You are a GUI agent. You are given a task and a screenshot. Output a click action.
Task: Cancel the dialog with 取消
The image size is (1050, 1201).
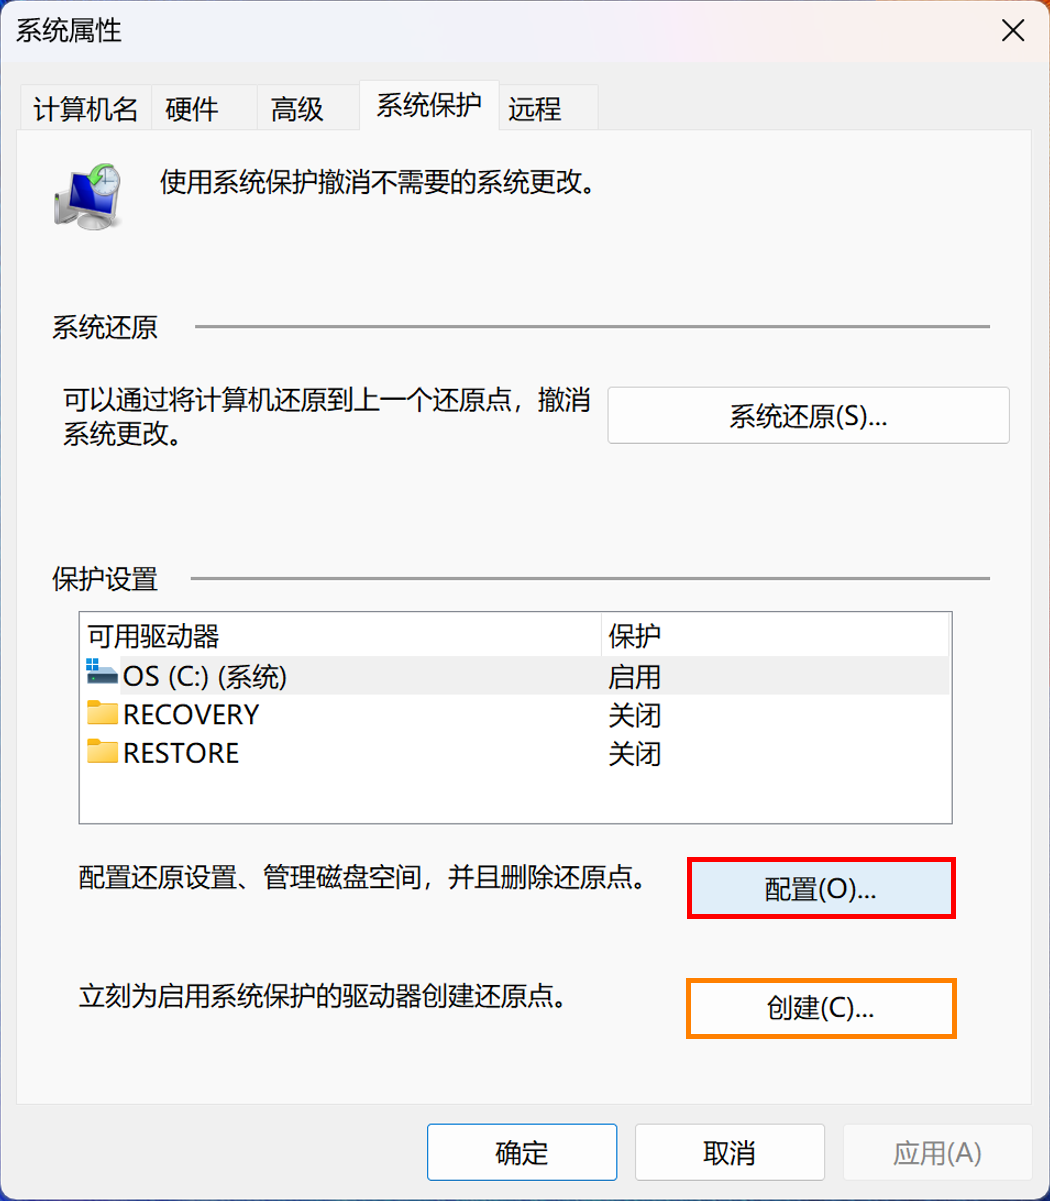[729, 1152]
